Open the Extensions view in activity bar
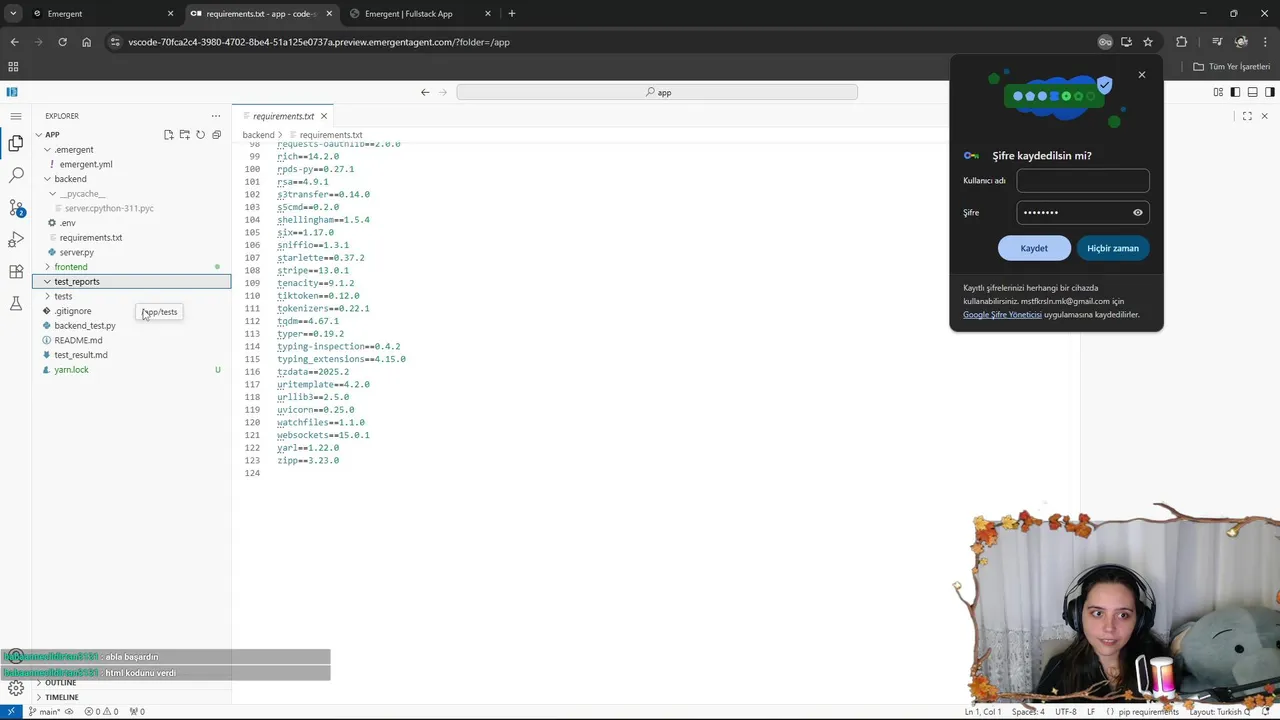This screenshot has height=720, width=1280. pos(16,272)
